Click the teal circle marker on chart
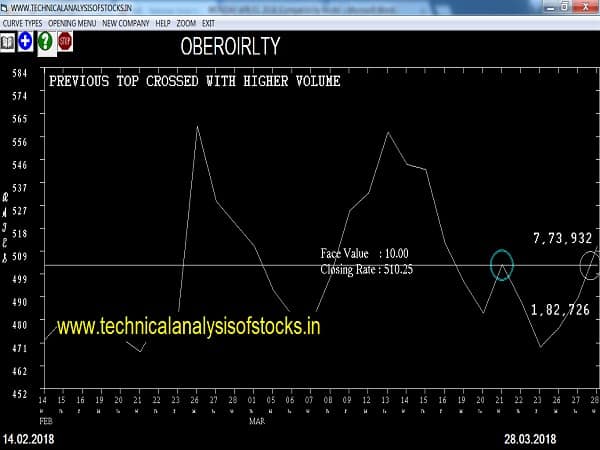600x450 pixels. click(502, 265)
